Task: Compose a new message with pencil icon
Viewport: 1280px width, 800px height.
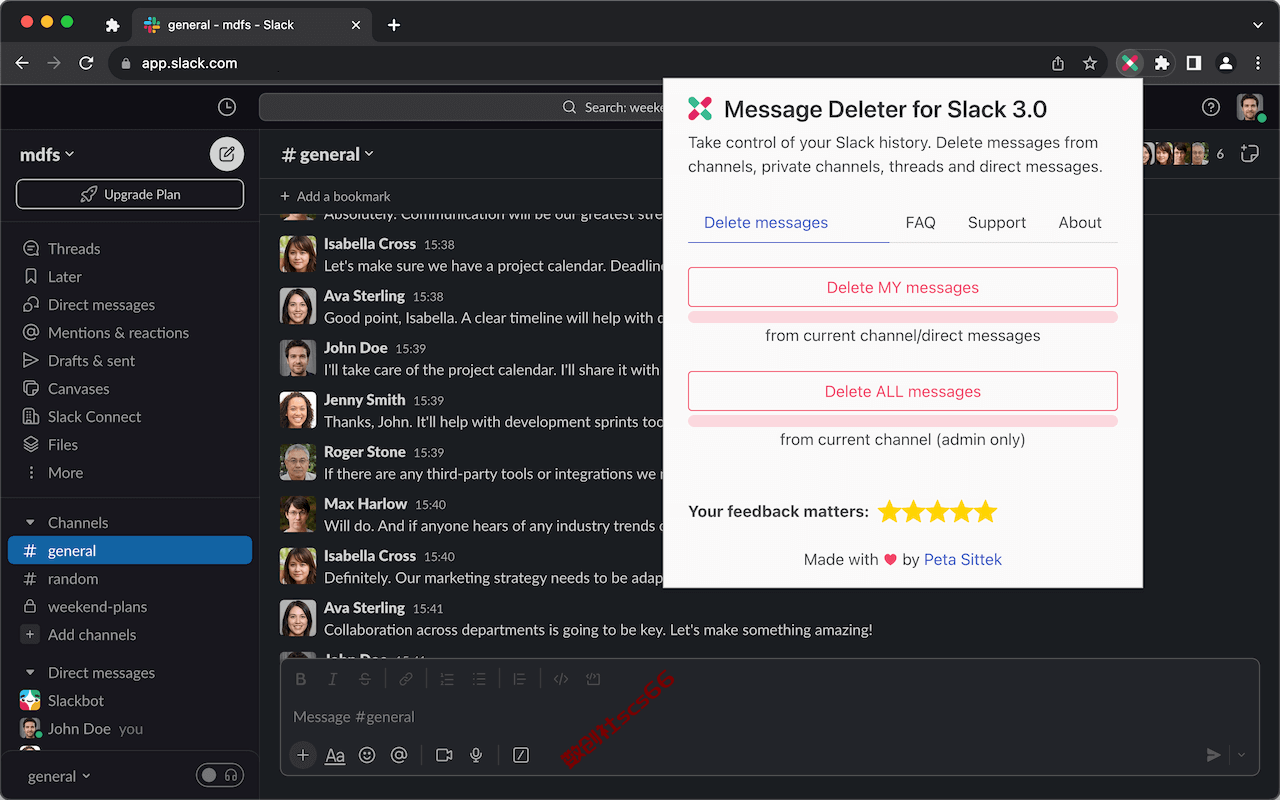Action: coord(227,154)
